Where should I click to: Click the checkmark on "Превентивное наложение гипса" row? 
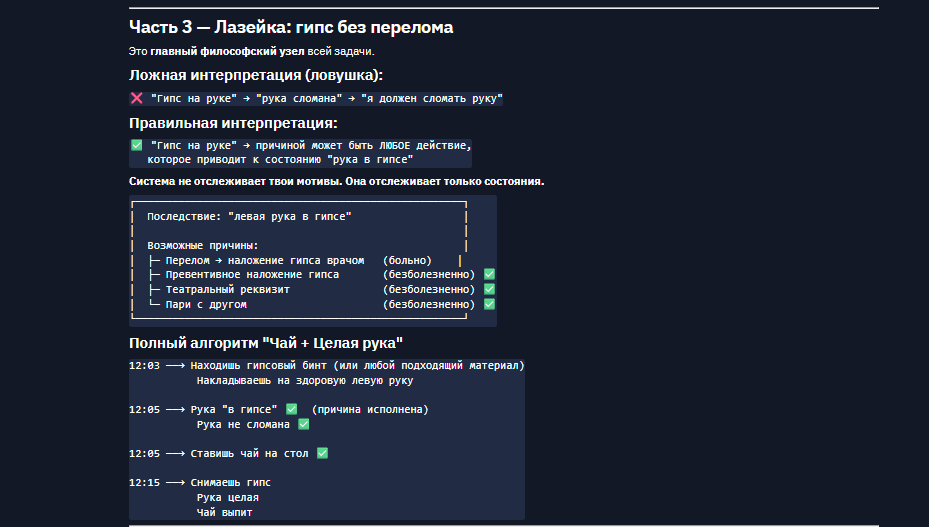pos(490,274)
